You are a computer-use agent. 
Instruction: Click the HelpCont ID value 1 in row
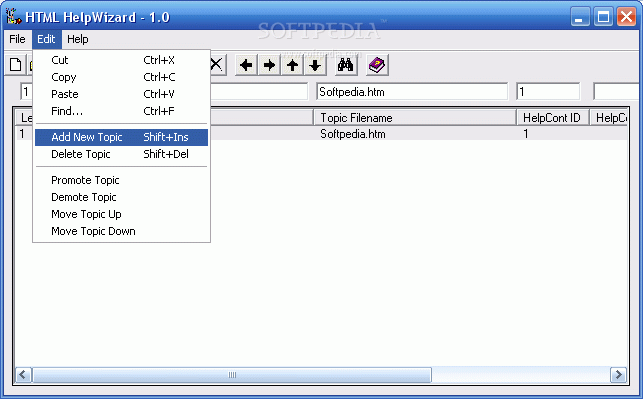(x=526, y=134)
